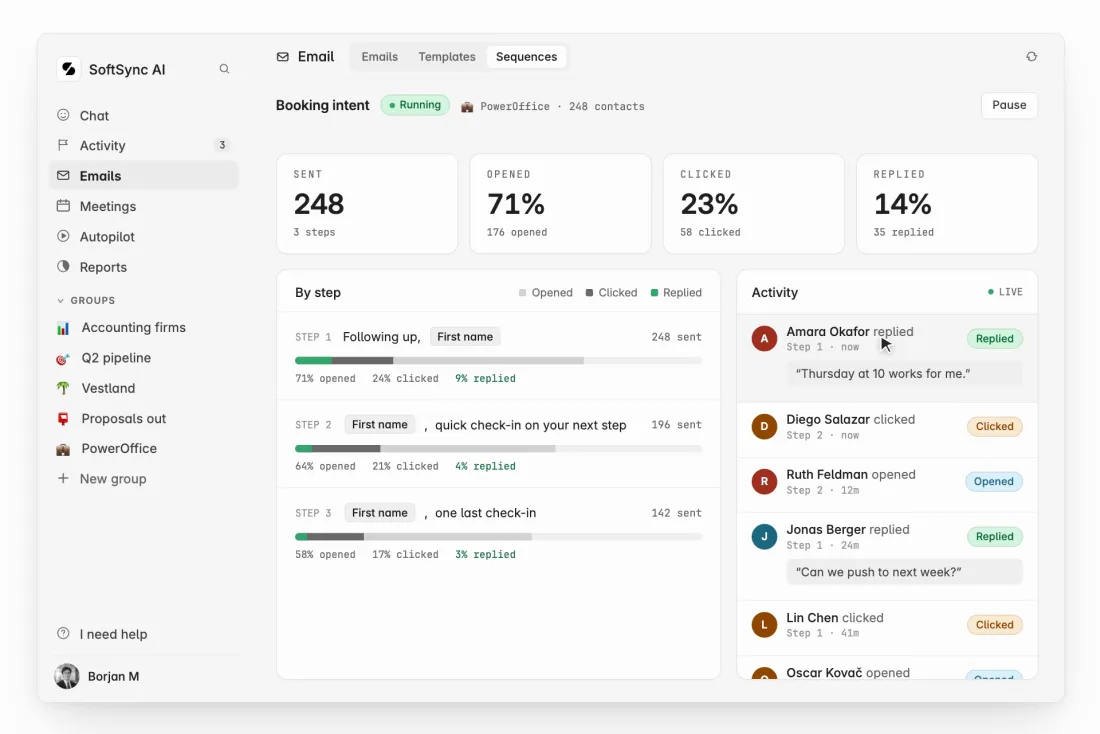Viewport: 1100px width, 734px height.
Task: Click the Activity flag icon
Action: click(63, 145)
